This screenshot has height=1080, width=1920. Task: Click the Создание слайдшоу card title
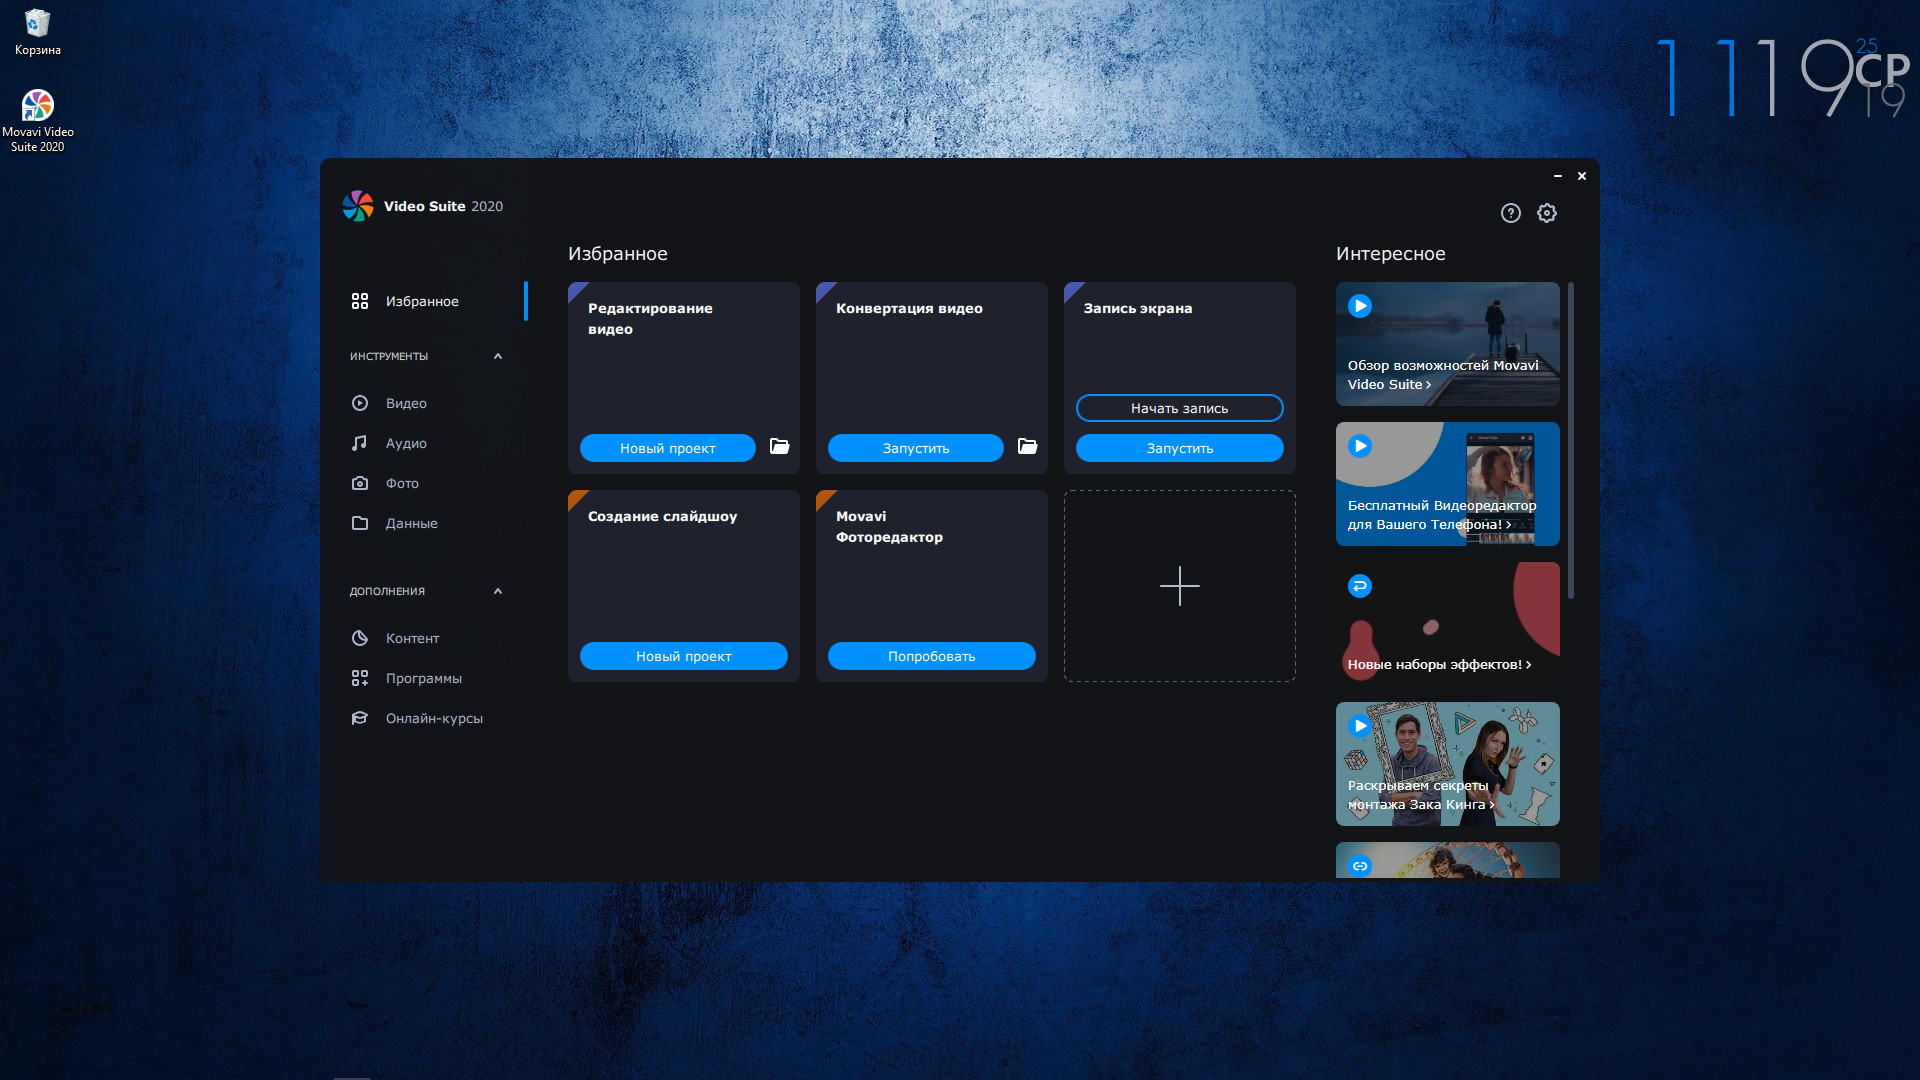click(x=662, y=516)
